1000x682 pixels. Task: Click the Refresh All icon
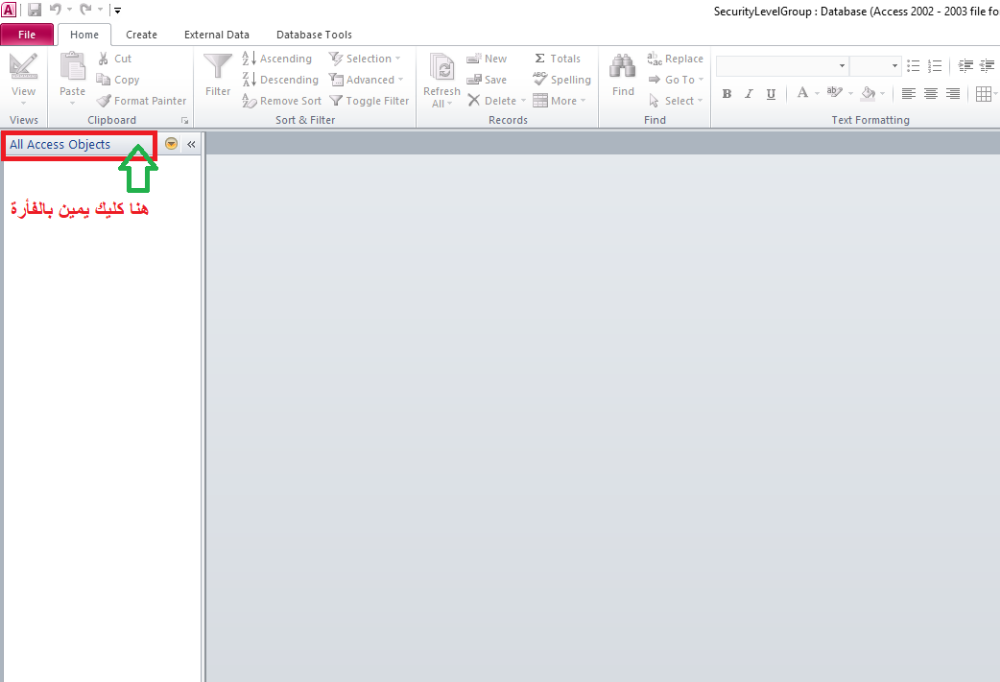click(x=441, y=68)
